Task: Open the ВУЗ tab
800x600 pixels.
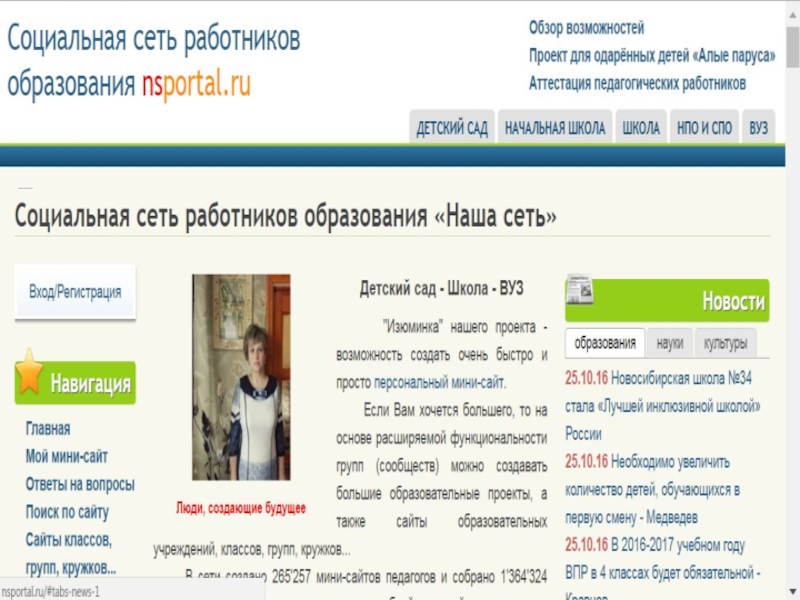Action: coord(758,128)
